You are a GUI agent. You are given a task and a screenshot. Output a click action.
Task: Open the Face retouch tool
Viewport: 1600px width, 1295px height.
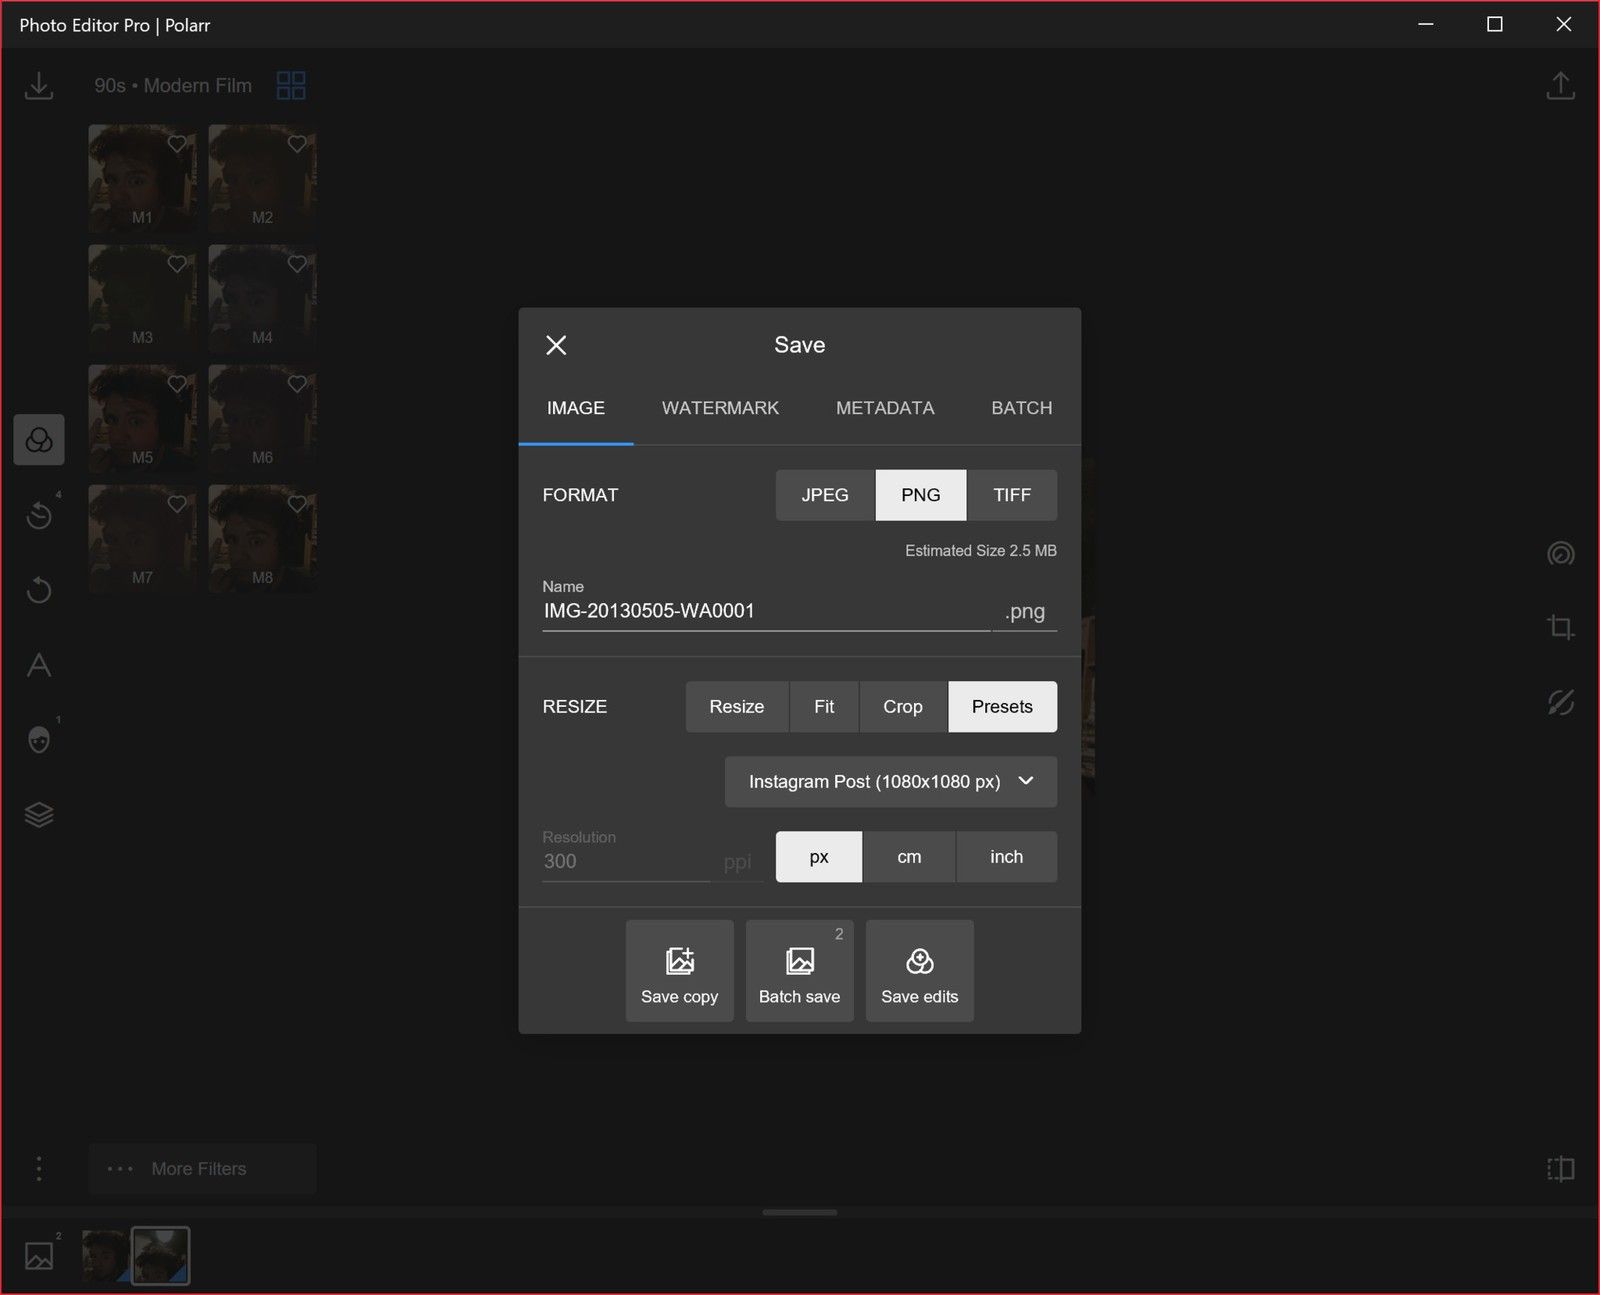[39, 739]
